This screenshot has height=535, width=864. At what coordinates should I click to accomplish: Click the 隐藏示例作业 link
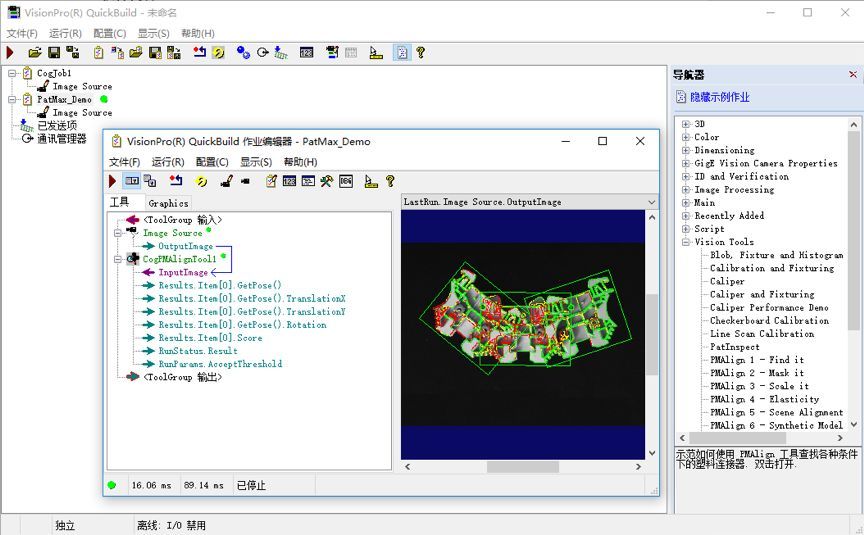720,97
